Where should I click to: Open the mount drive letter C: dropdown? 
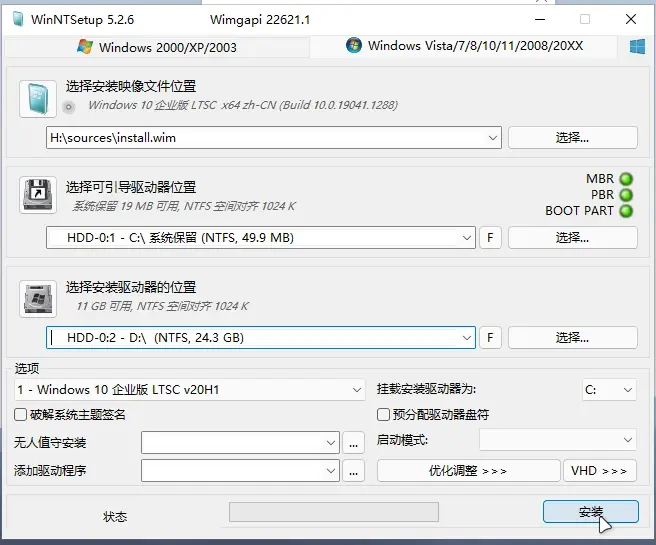click(x=609, y=390)
